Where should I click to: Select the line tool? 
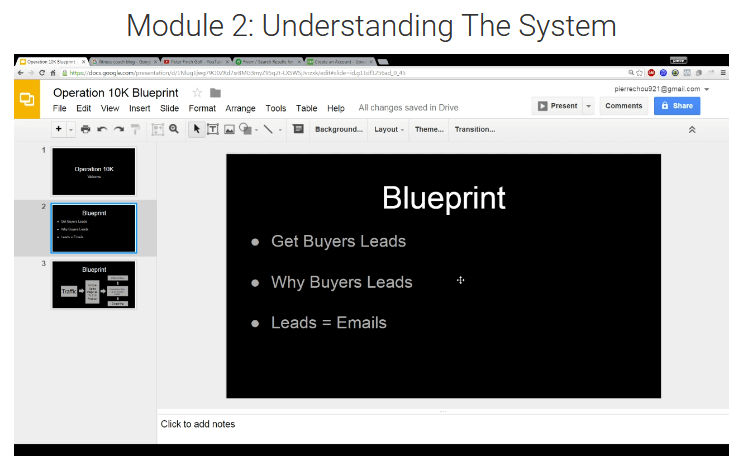pyautogui.click(x=268, y=129)
